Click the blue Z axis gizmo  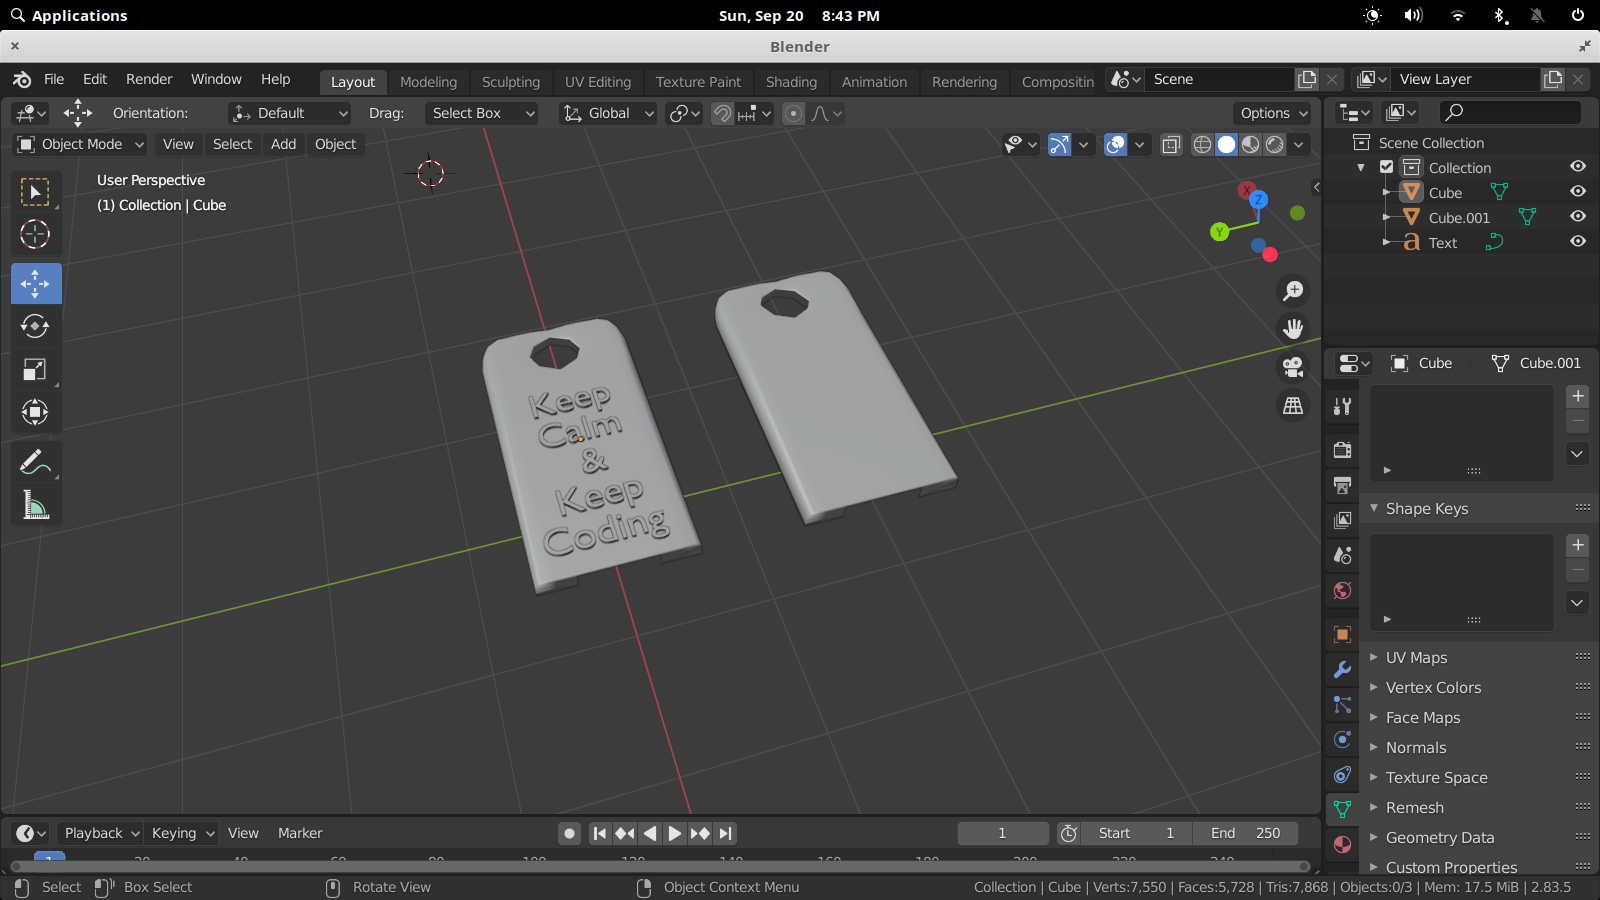pyautogui.click(x=1258, y=199)
